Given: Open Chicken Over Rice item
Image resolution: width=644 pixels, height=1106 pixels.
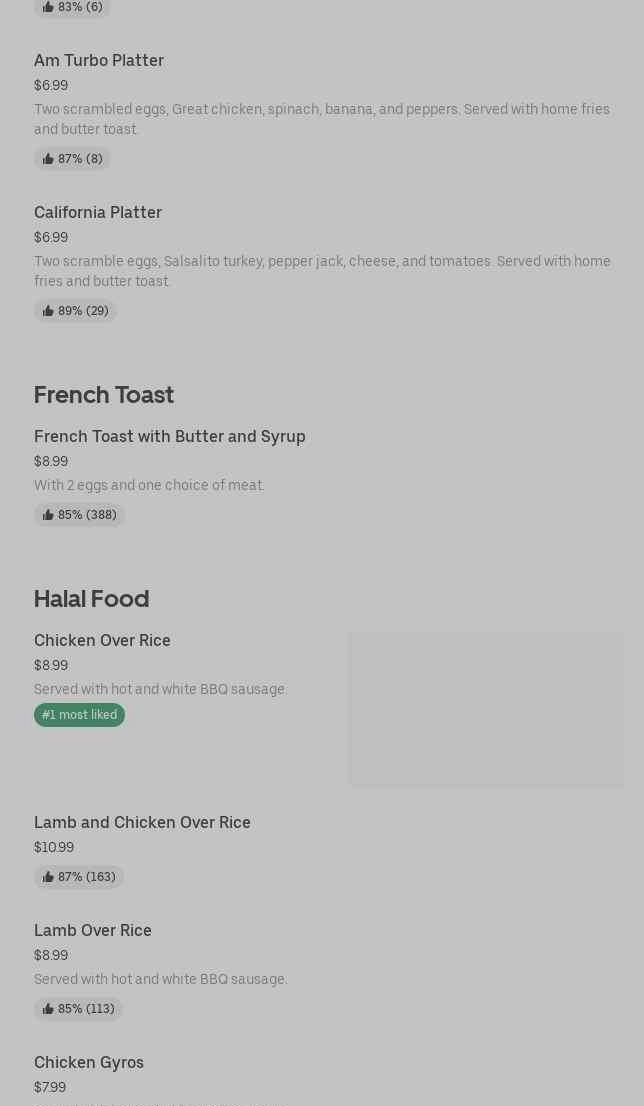Looking at the screenshot, I should click(322, 708).
